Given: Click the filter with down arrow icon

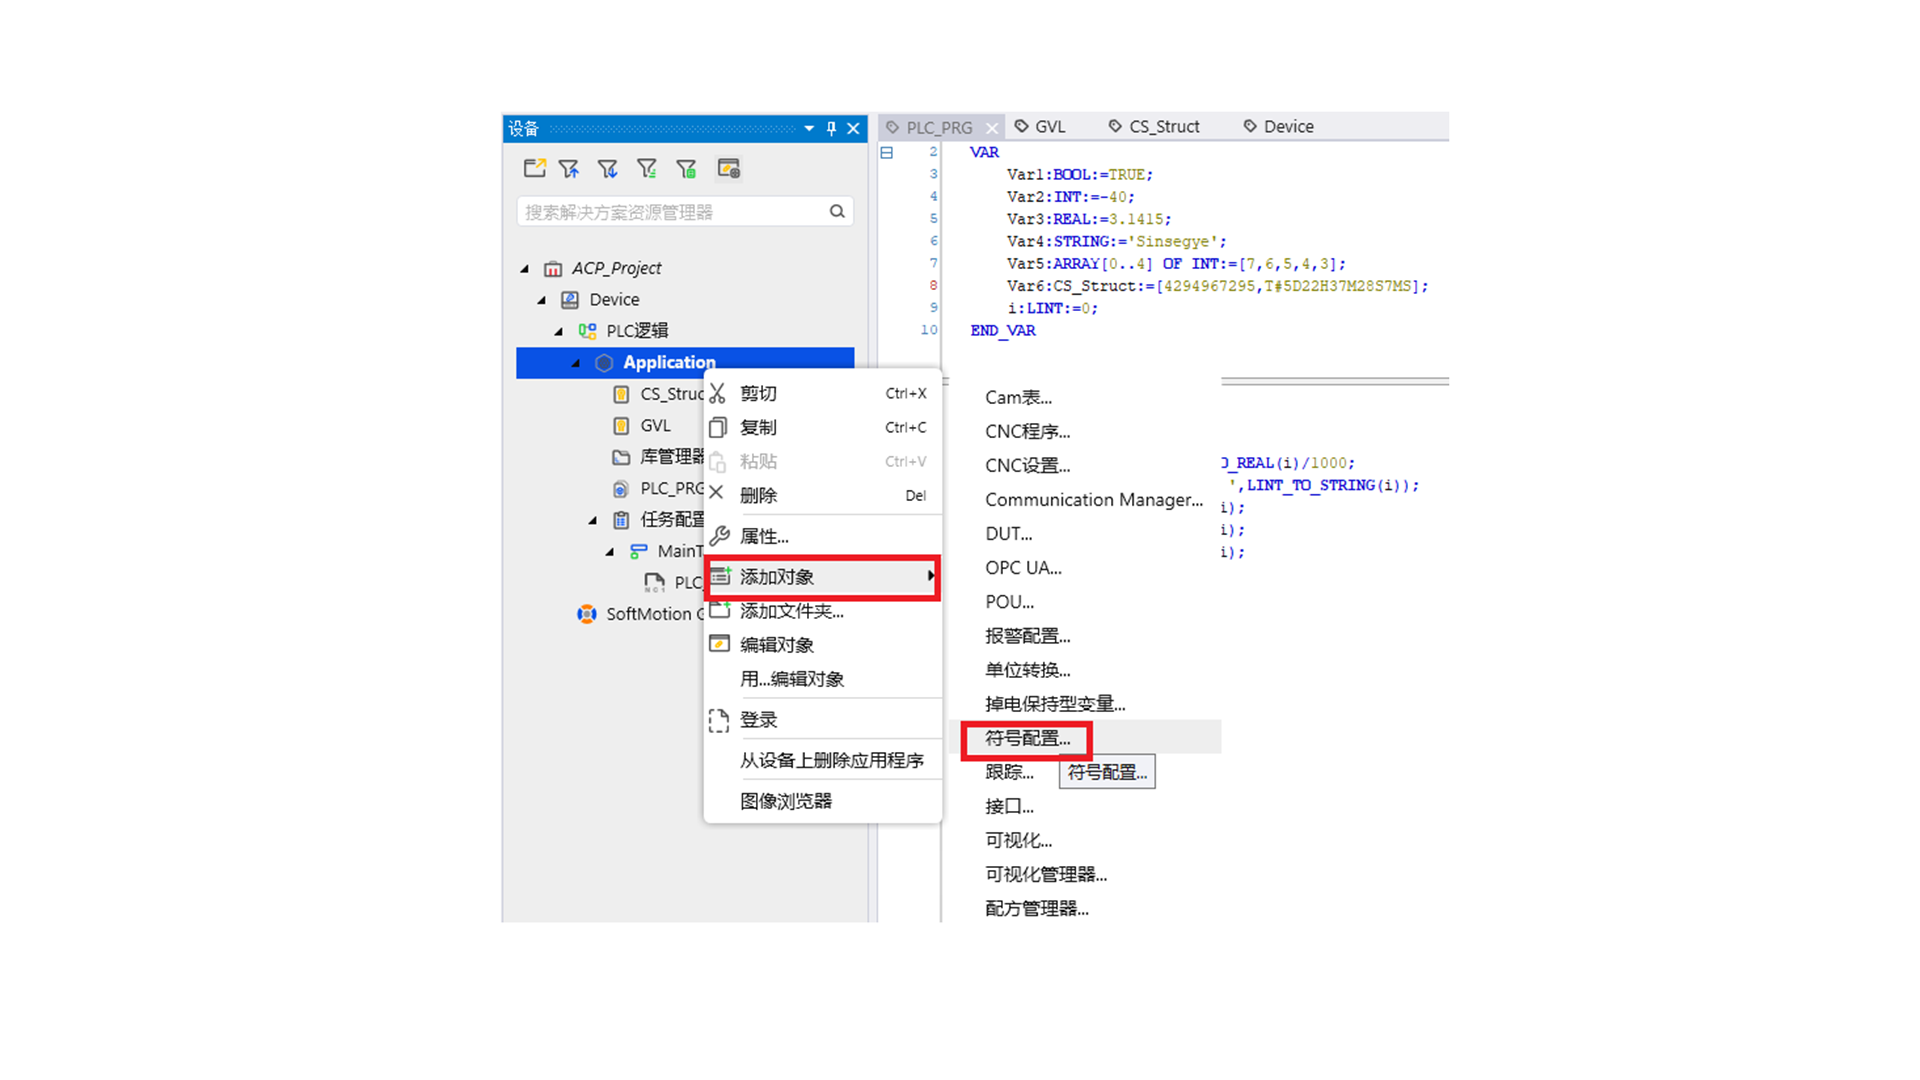Looking at the screenshot, I should pos(607,169).
